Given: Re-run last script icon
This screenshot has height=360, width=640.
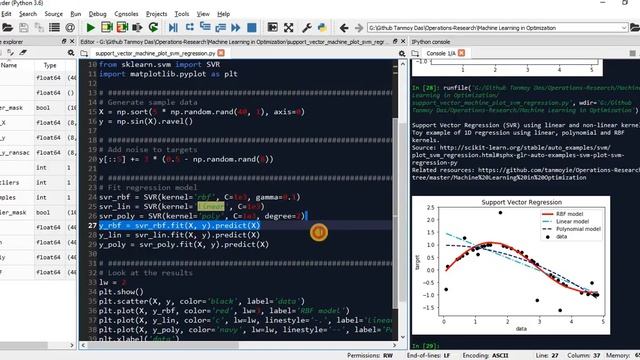Looking at the screenshot, I should point(153,28).
